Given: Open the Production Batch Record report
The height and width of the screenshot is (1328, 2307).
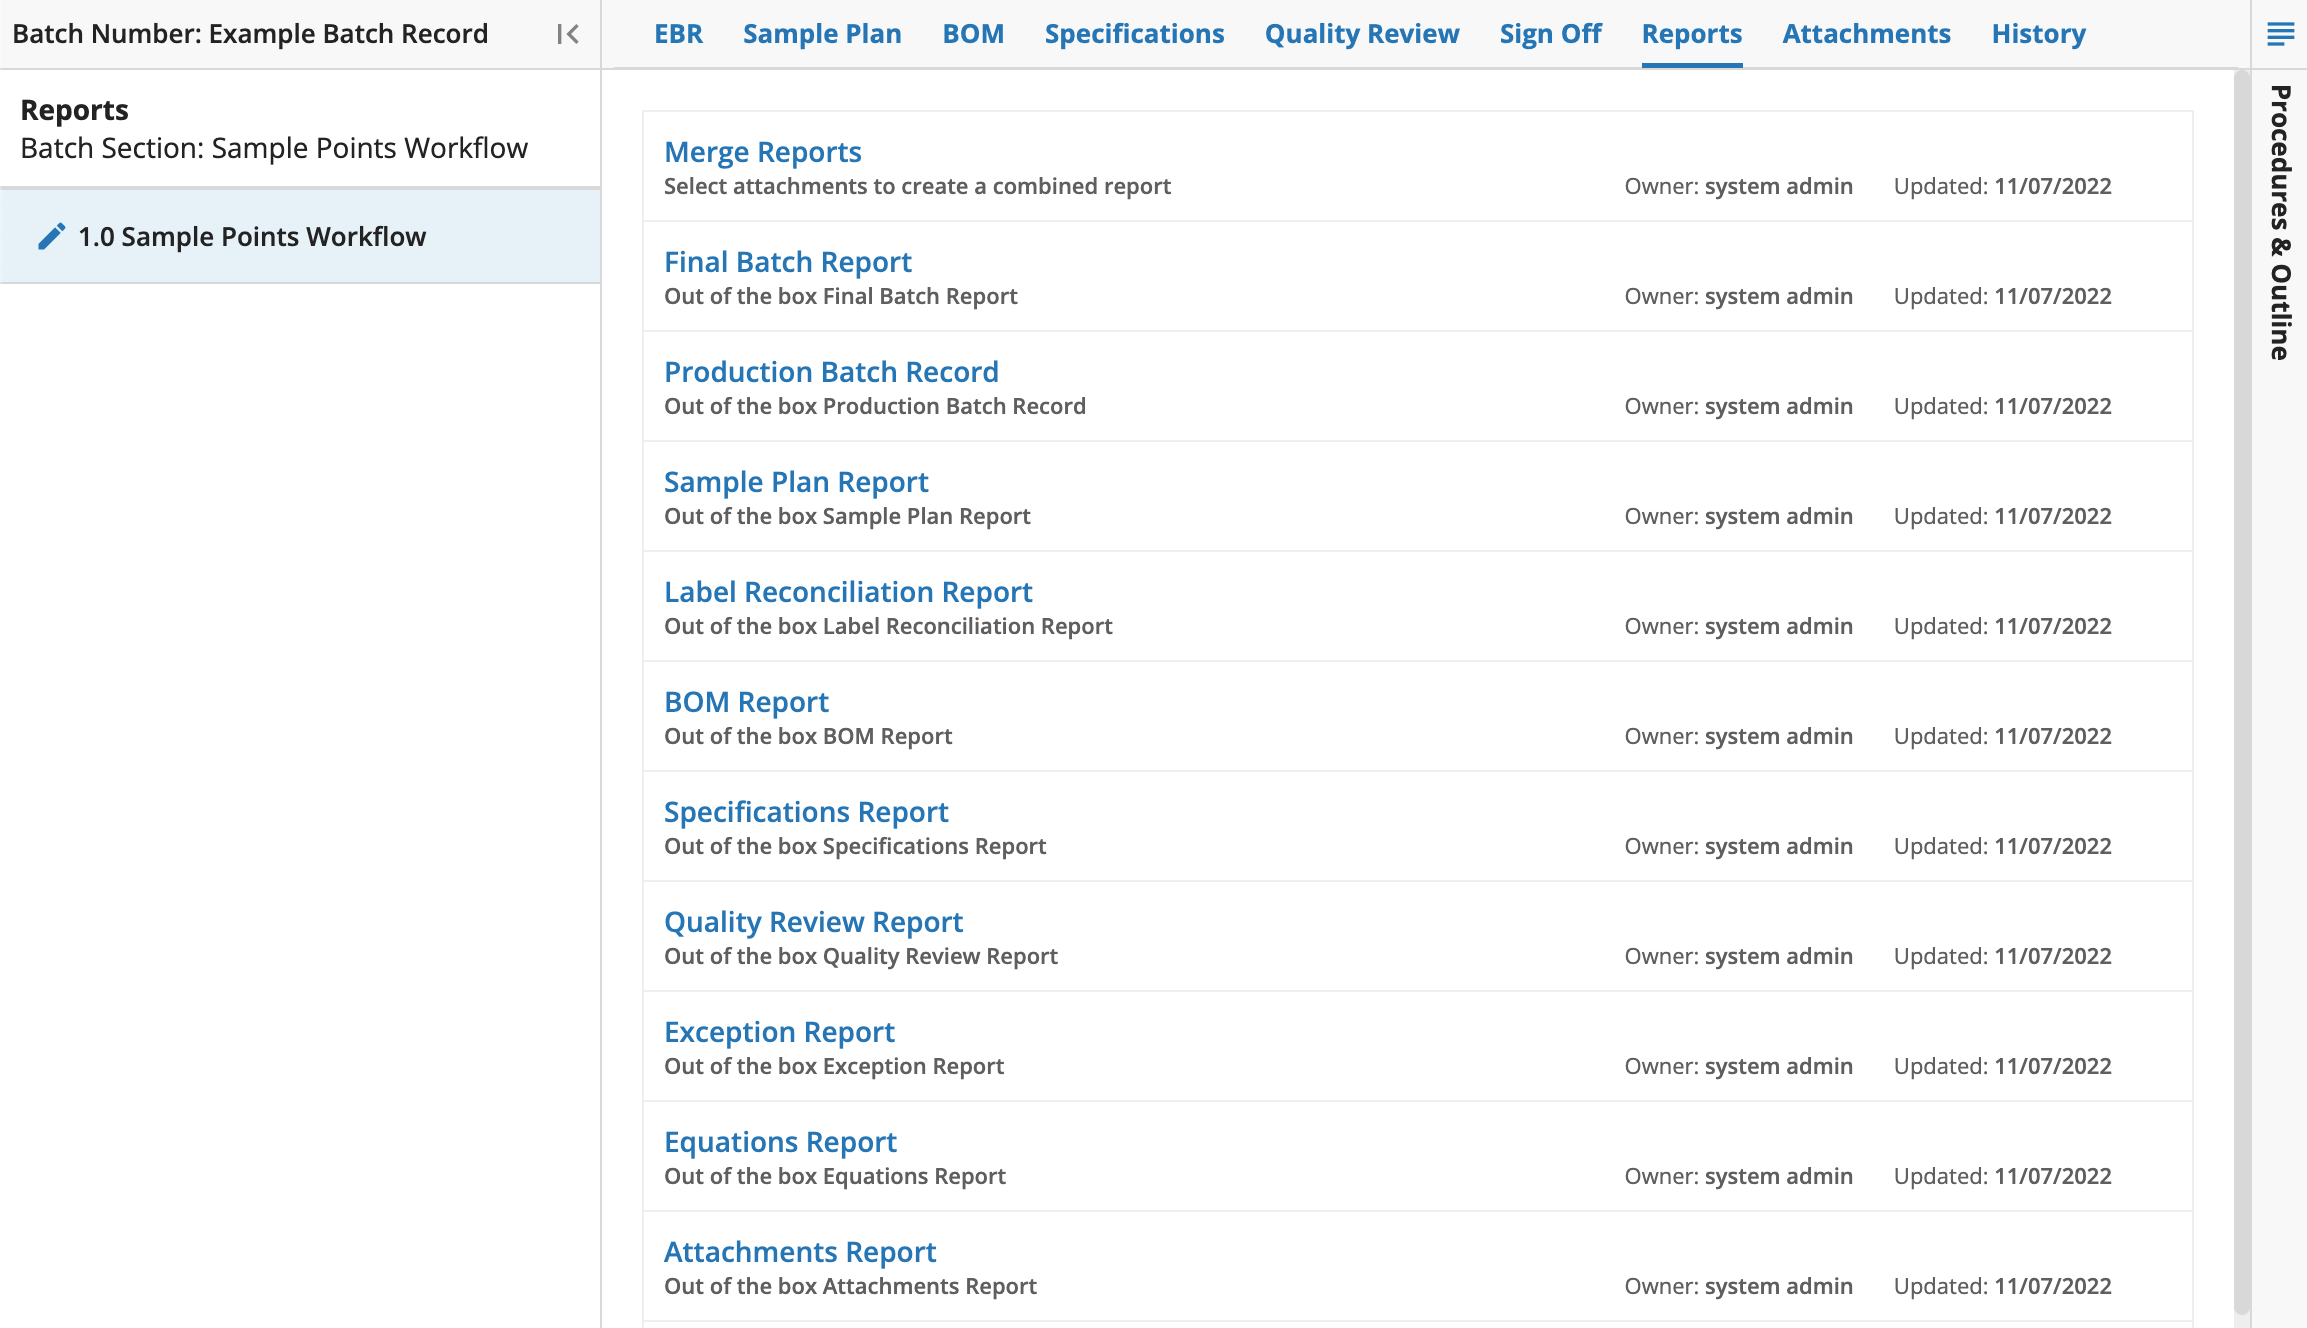Looking at the screenshot, I should (x=831, y=372).
